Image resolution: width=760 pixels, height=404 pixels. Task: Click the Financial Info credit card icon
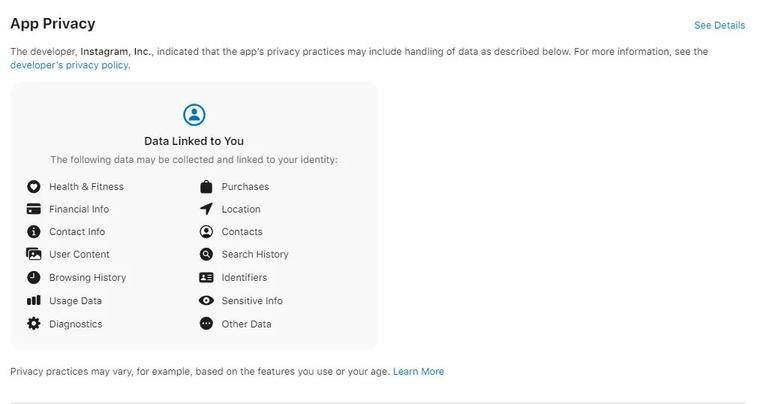[x=33, y=209]
